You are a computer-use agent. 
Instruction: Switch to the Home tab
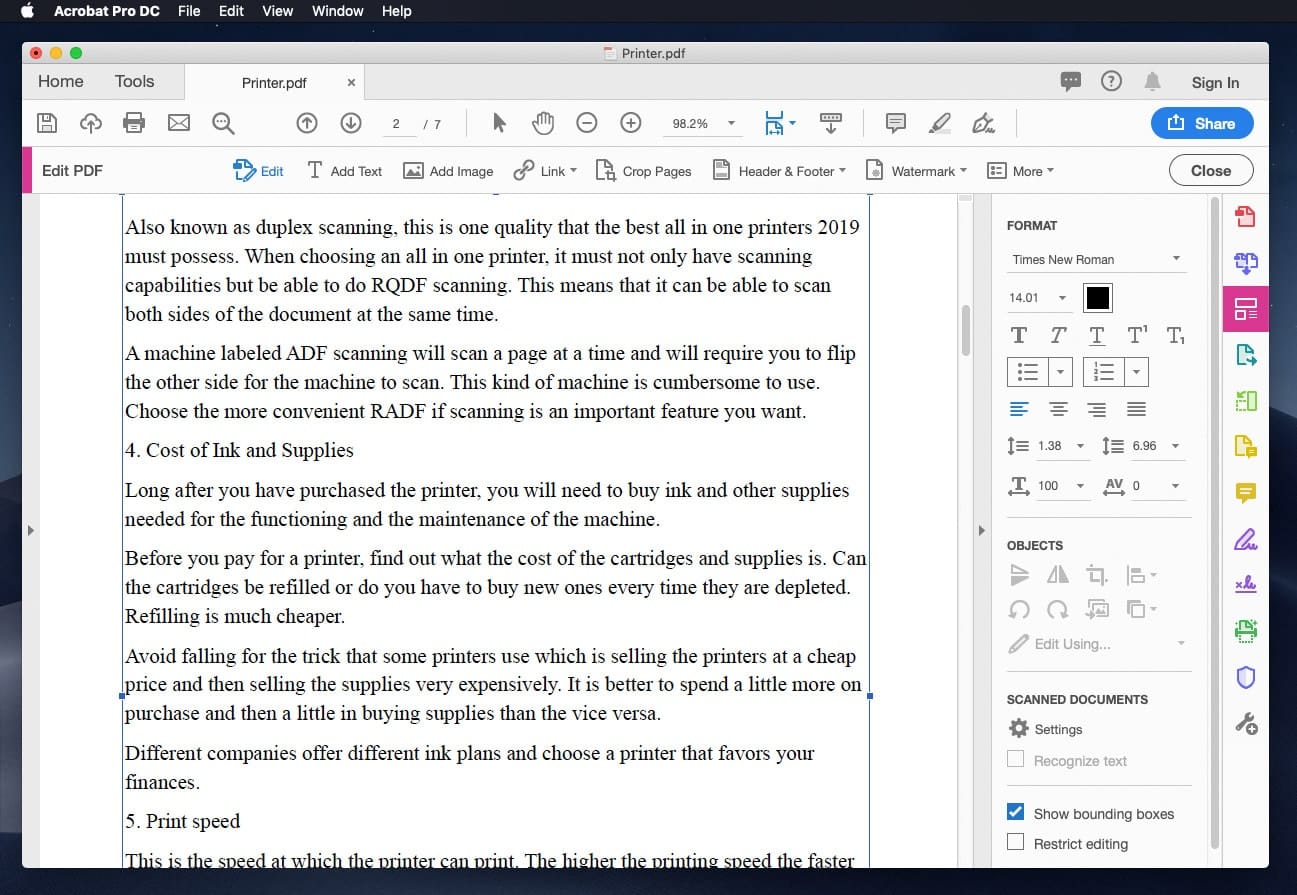(x=61, y=82)
